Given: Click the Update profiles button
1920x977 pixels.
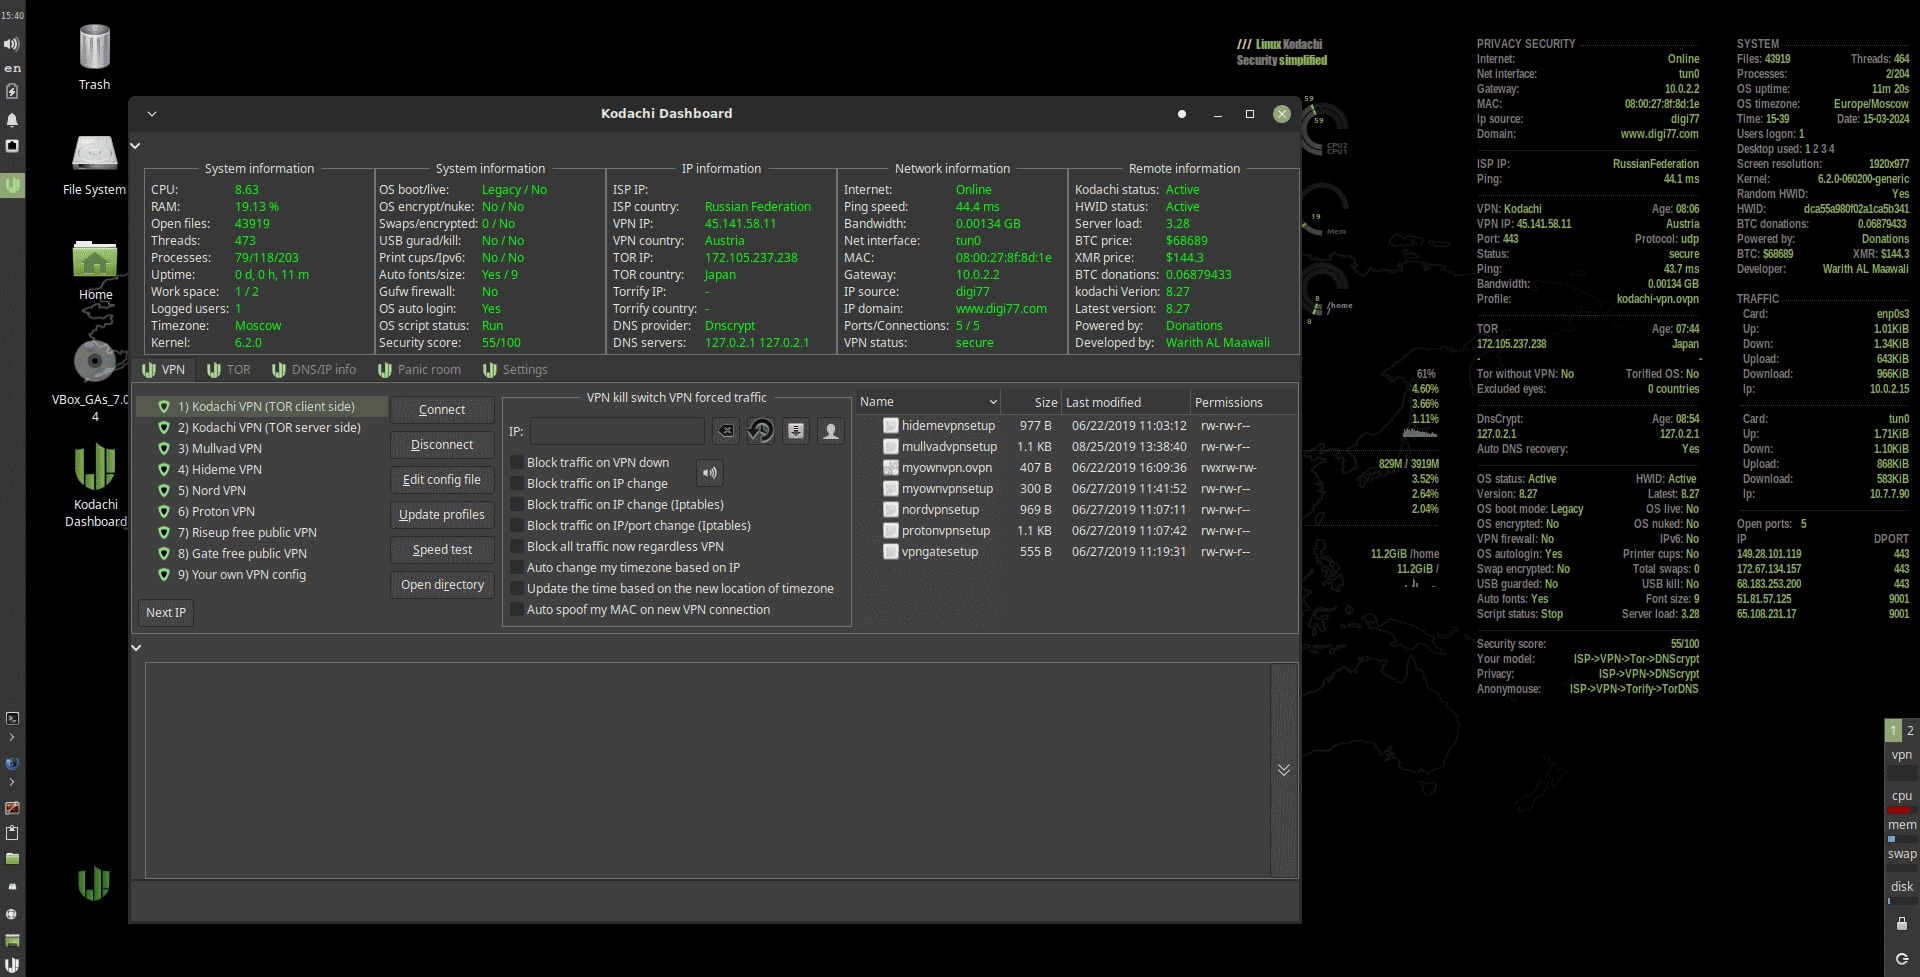Looking at the screenshot, I should (442, 515).
